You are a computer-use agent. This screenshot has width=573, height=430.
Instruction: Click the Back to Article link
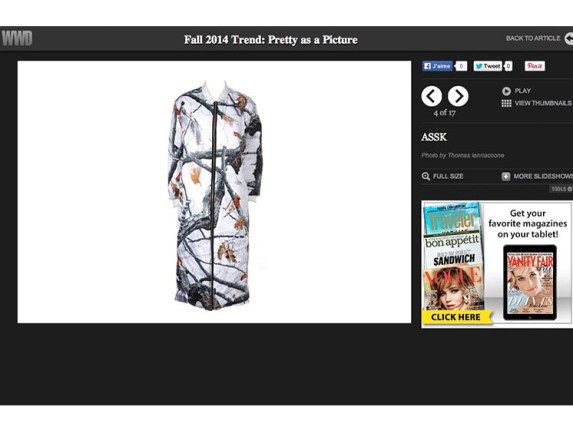pos(533,38)
